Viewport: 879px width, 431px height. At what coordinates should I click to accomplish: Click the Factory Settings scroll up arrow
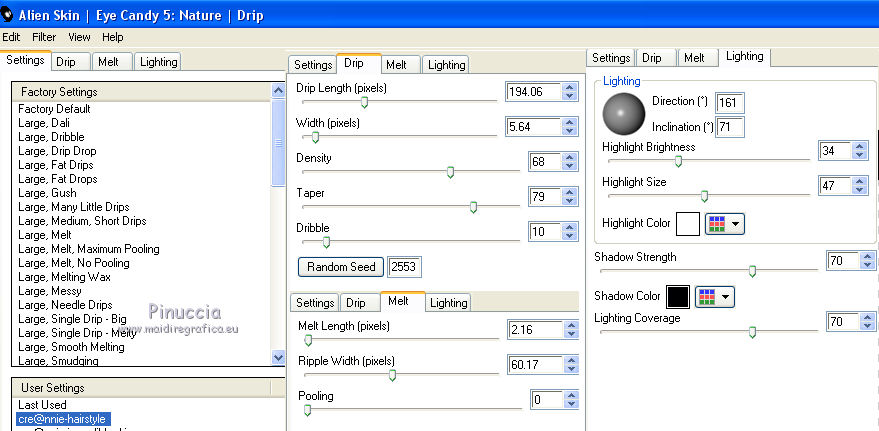pos(278,91)
